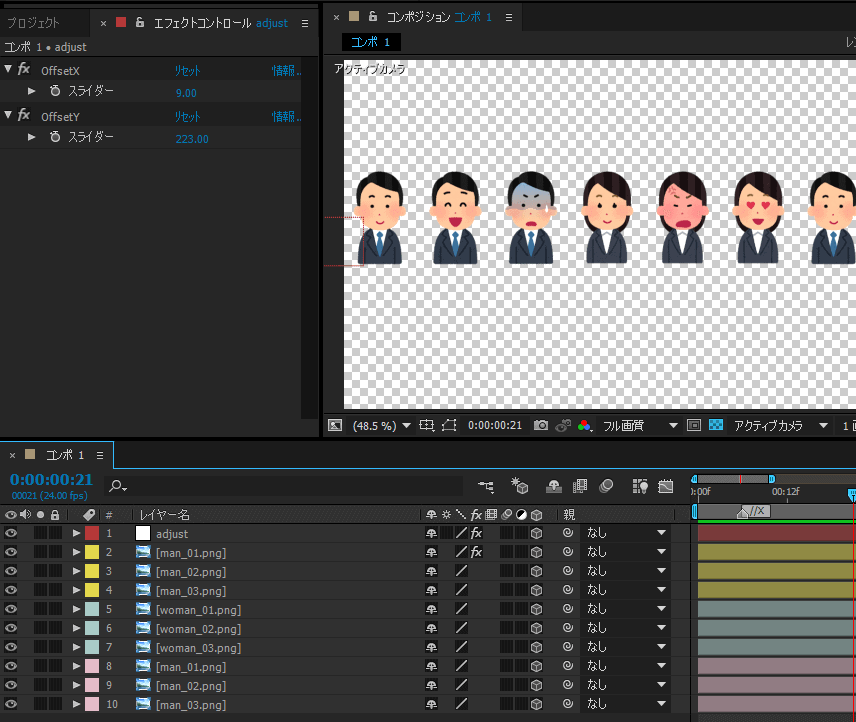This screenshot has height=722, width=856.
Task: Toggle the transparency grid button
Action: click(716, 425)
